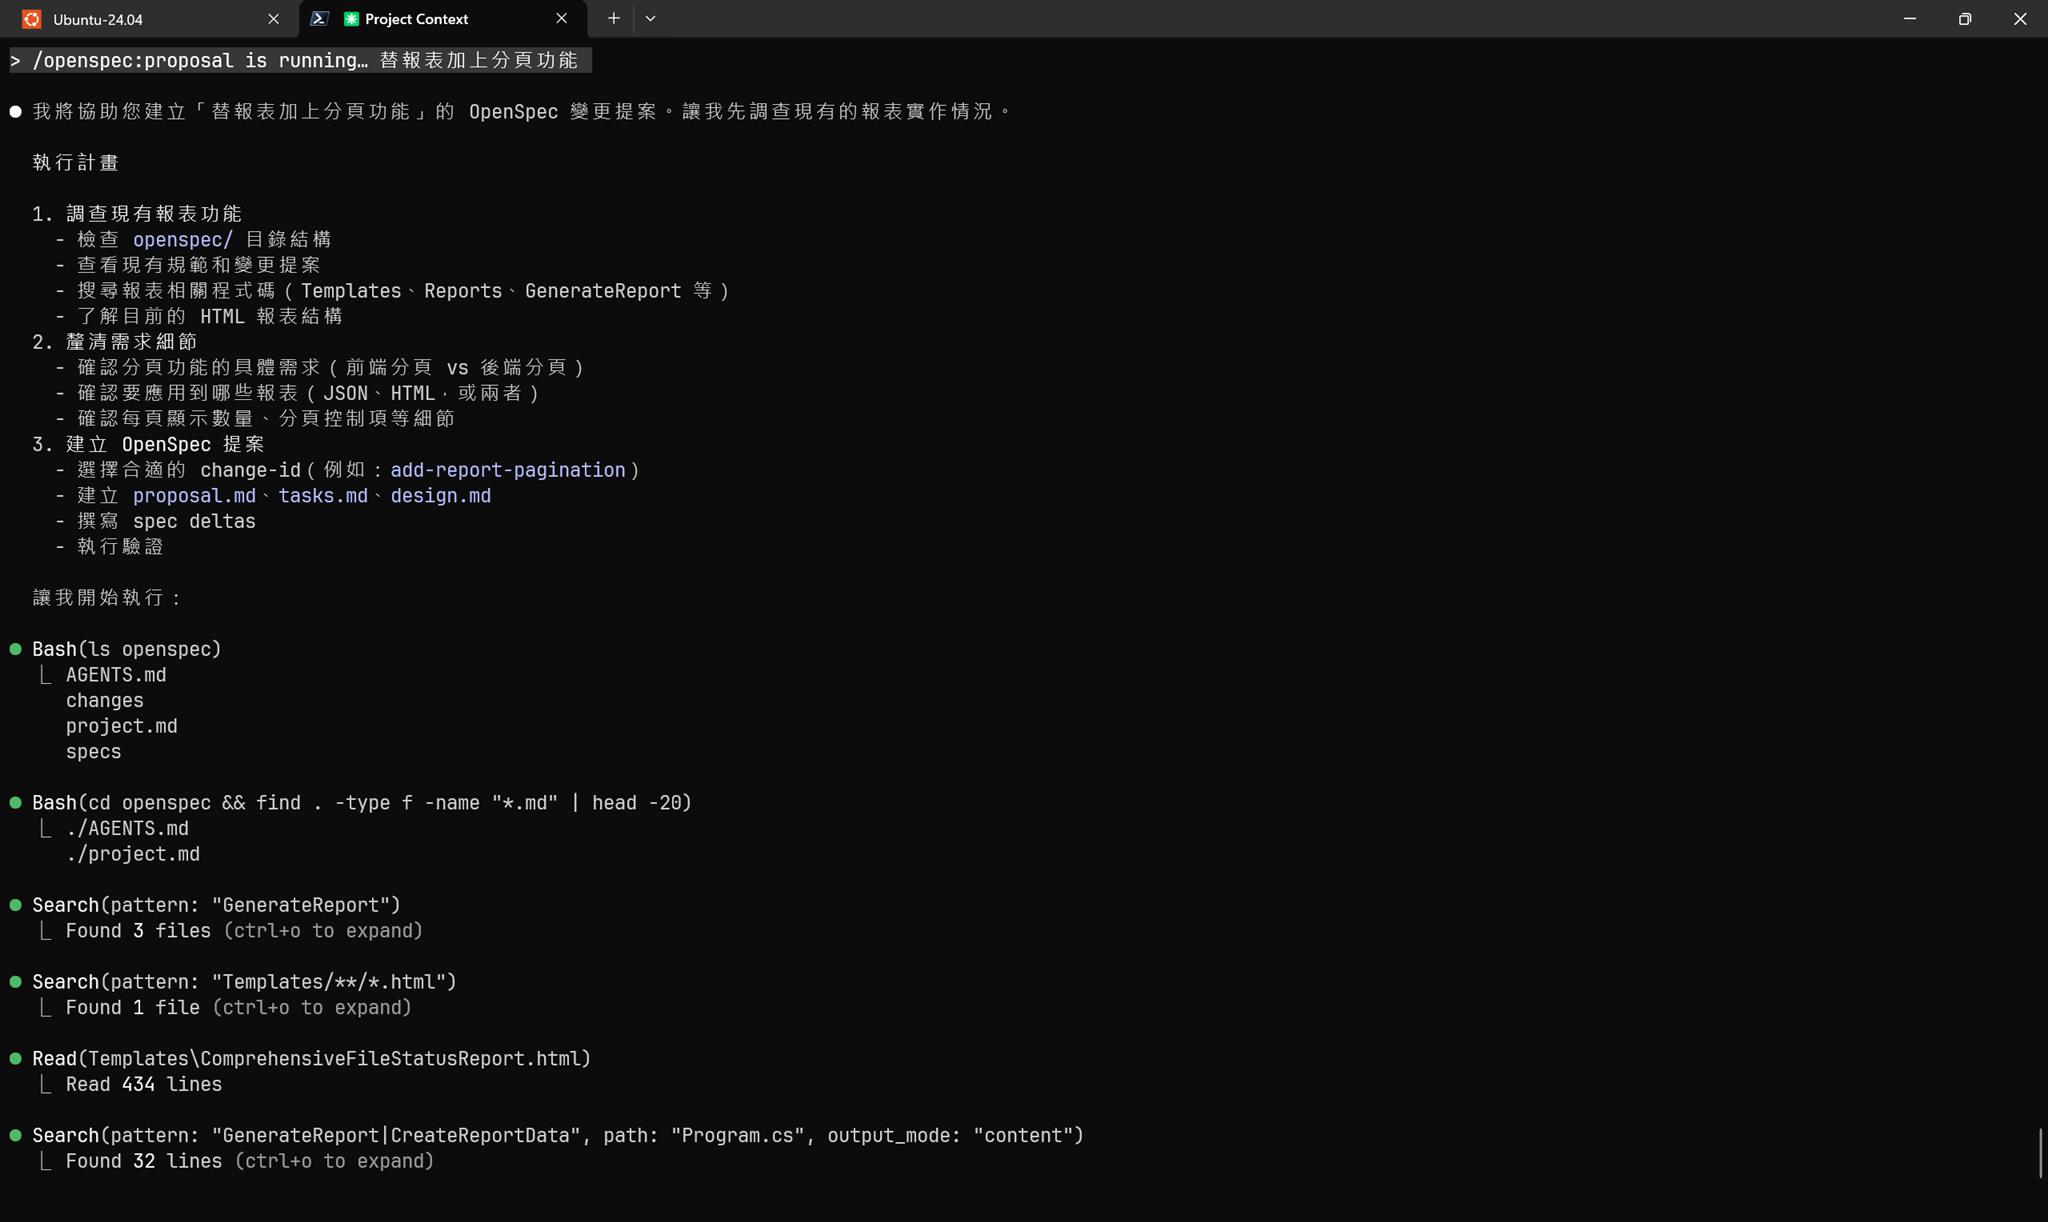The height and width of the screenshot is (1222, 2048).
Task: Click the white bullet before the first response
Action: pyautogui.click(x=16, y=111)
